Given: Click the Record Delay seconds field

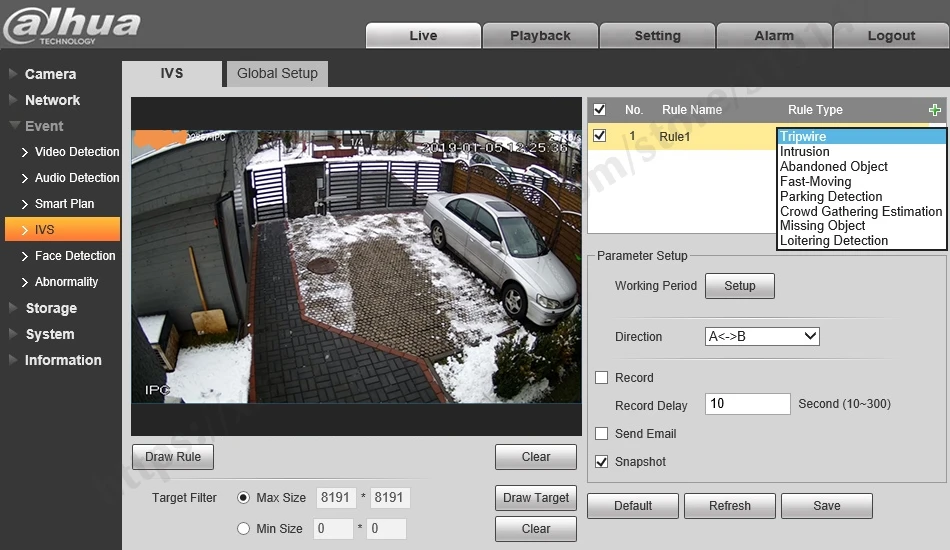Looking at the screenshot, I should tap(748, 404).
